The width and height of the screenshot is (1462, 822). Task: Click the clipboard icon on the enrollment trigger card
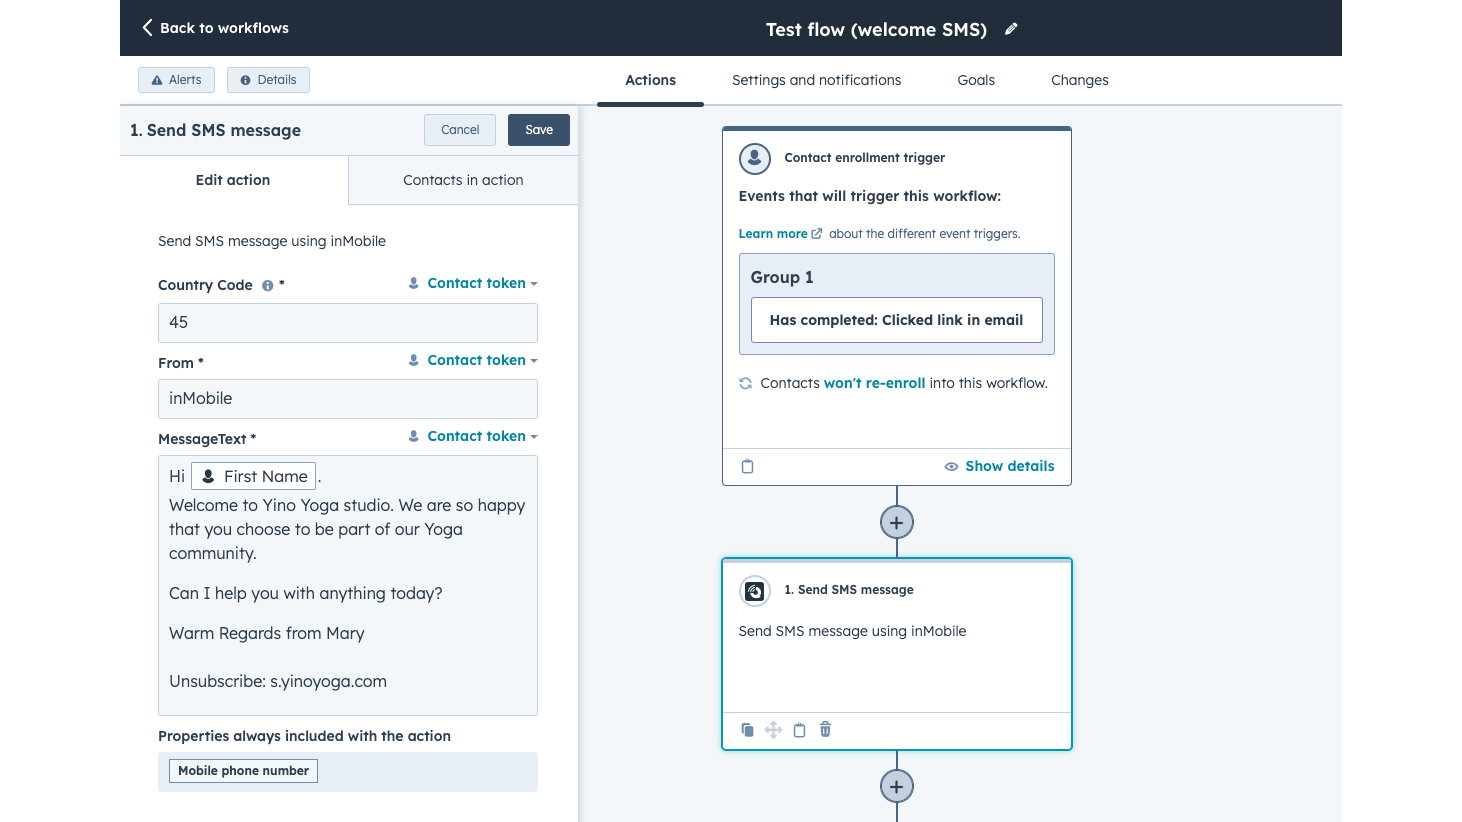point(747,466)
